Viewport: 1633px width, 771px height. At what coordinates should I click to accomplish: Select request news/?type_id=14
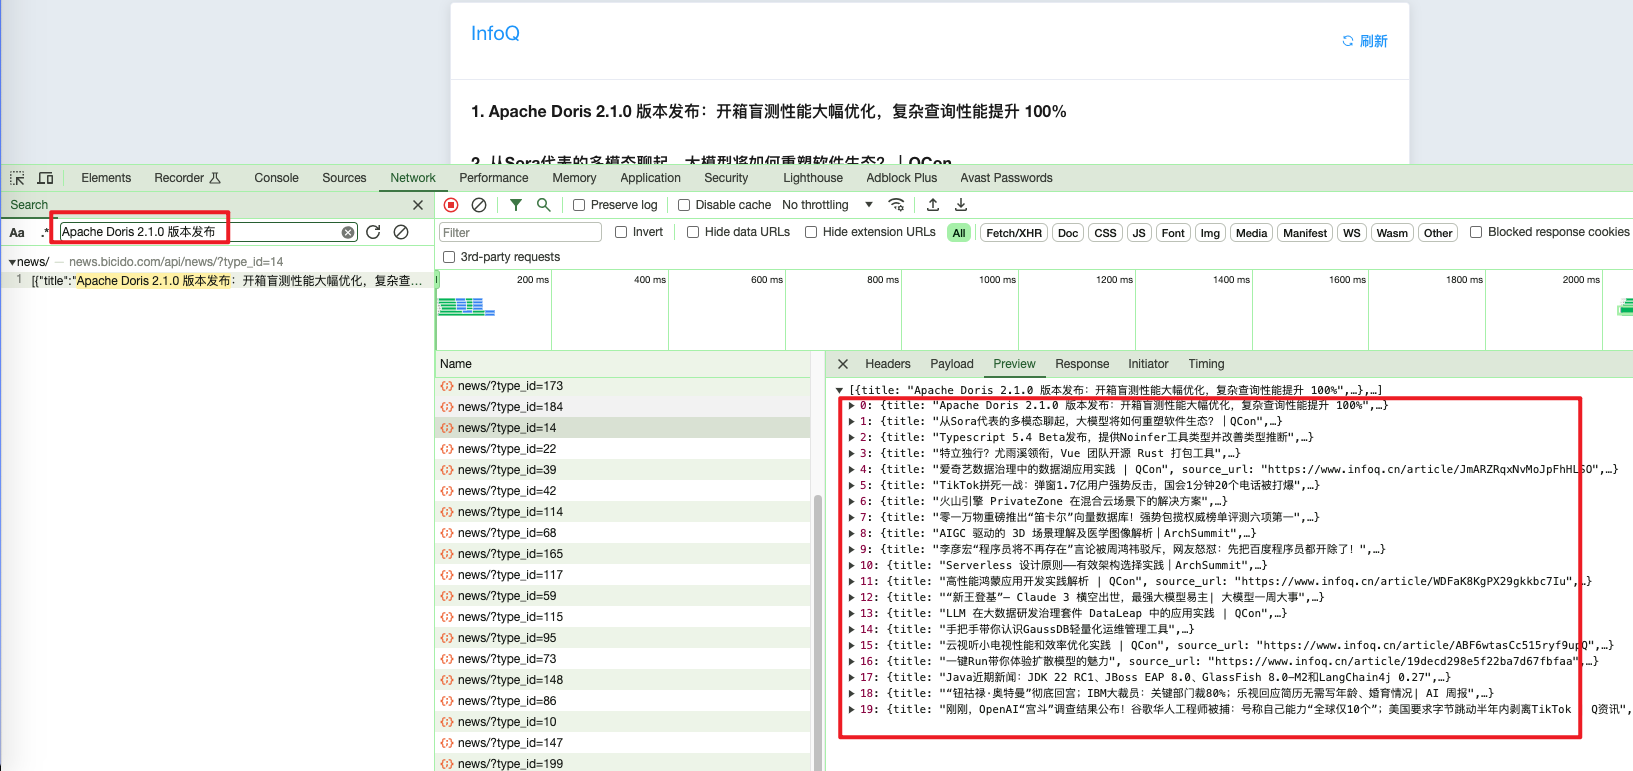click(623, 428)
